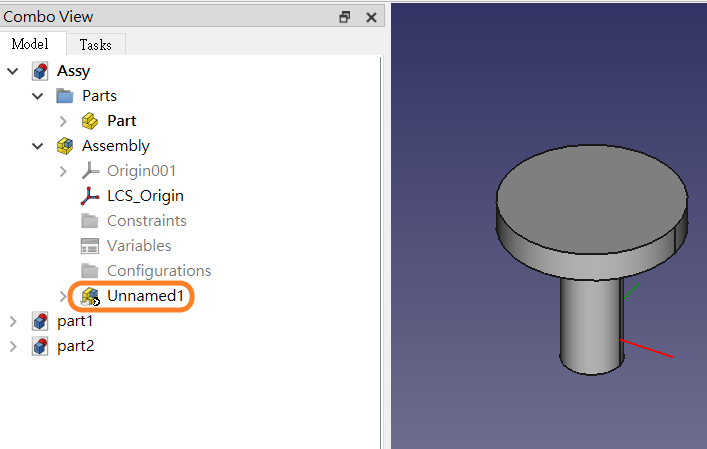The image size is (707, 449).
Task: Select the Configurations label
Action: coord(159,271)
